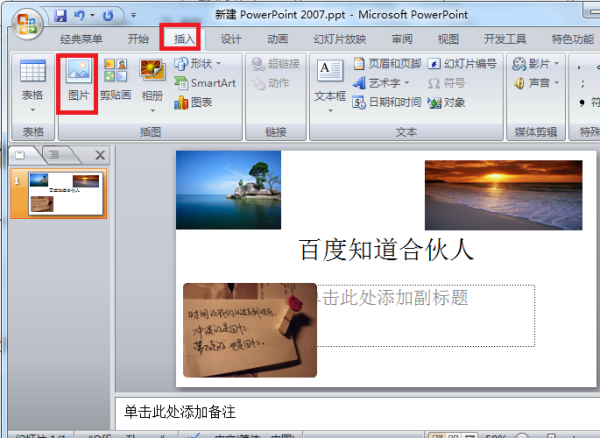The width and height of the screenshot is (600, 438).
Task: Close the slides/outline pane
Action: point(100,155)
